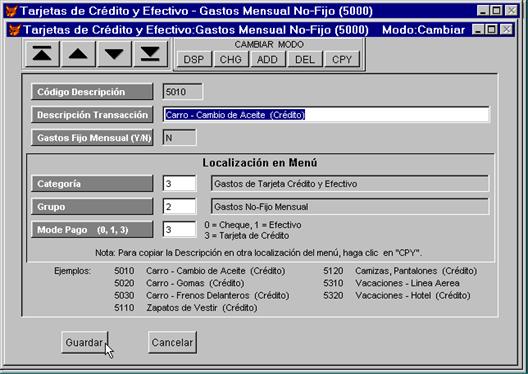Click the fox icon in inner window title
528x374 pixels.
point(14,30)
